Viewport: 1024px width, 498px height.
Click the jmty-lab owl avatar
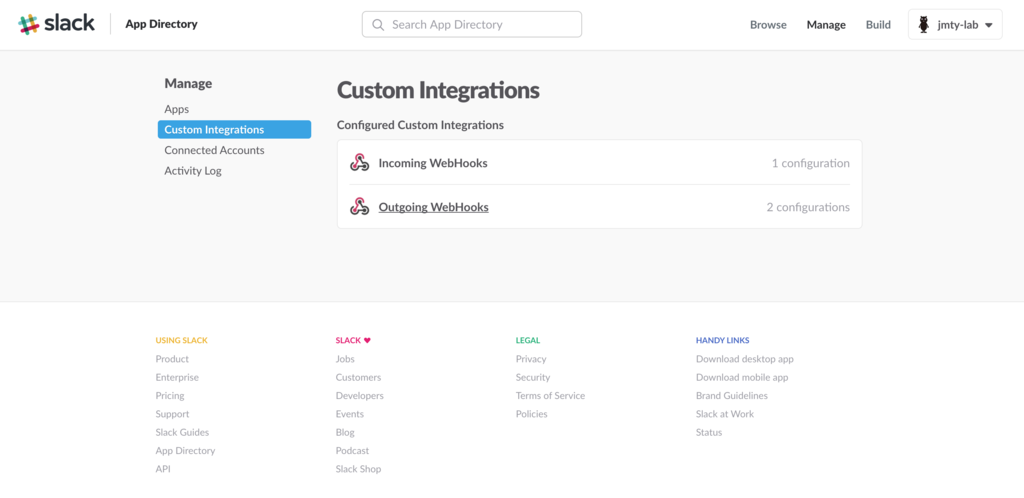tap(923, 25)
